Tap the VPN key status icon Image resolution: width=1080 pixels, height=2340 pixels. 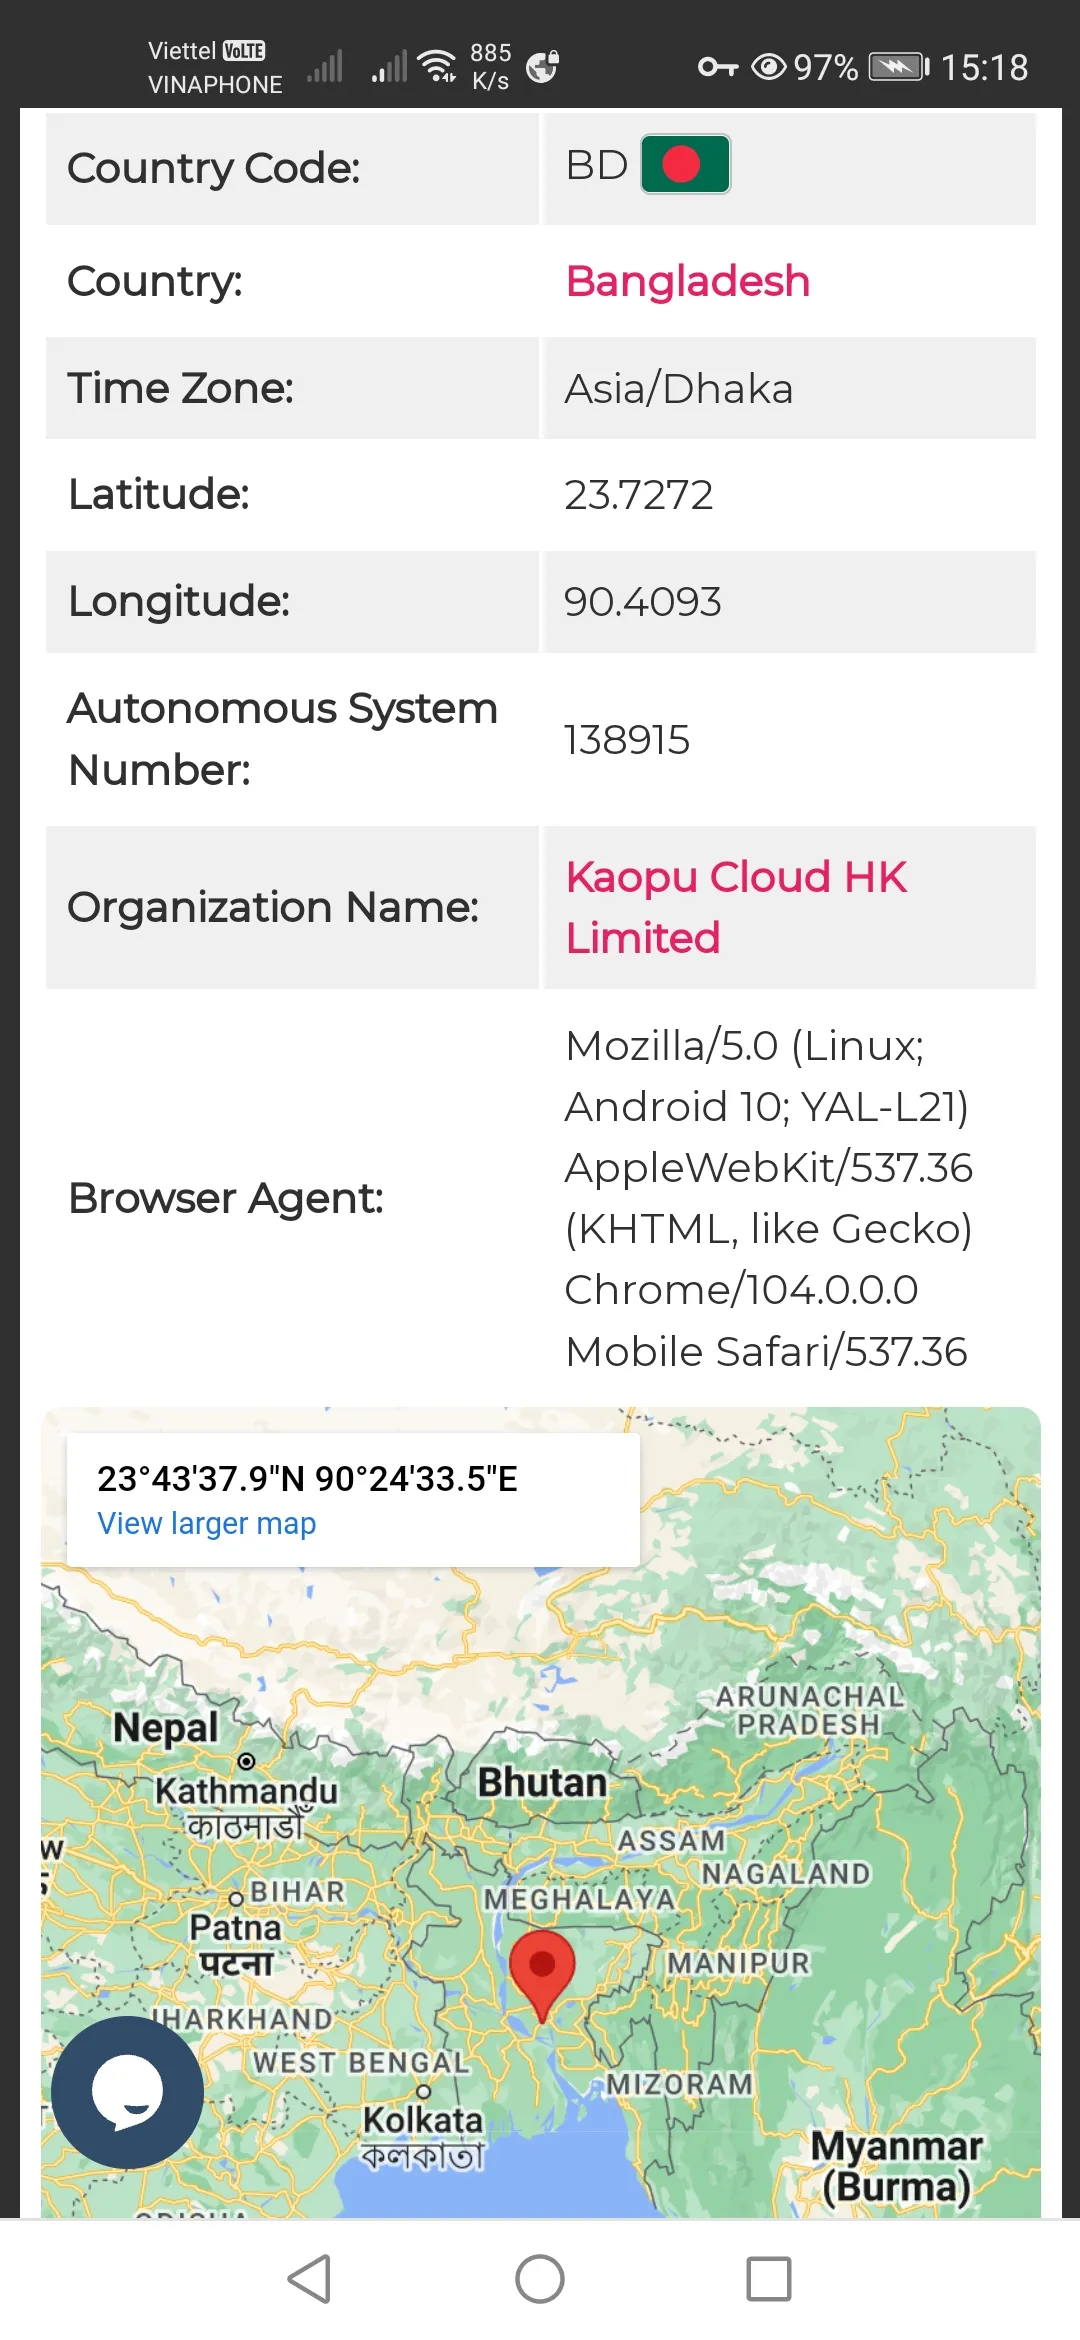click(x=718, y=67)
